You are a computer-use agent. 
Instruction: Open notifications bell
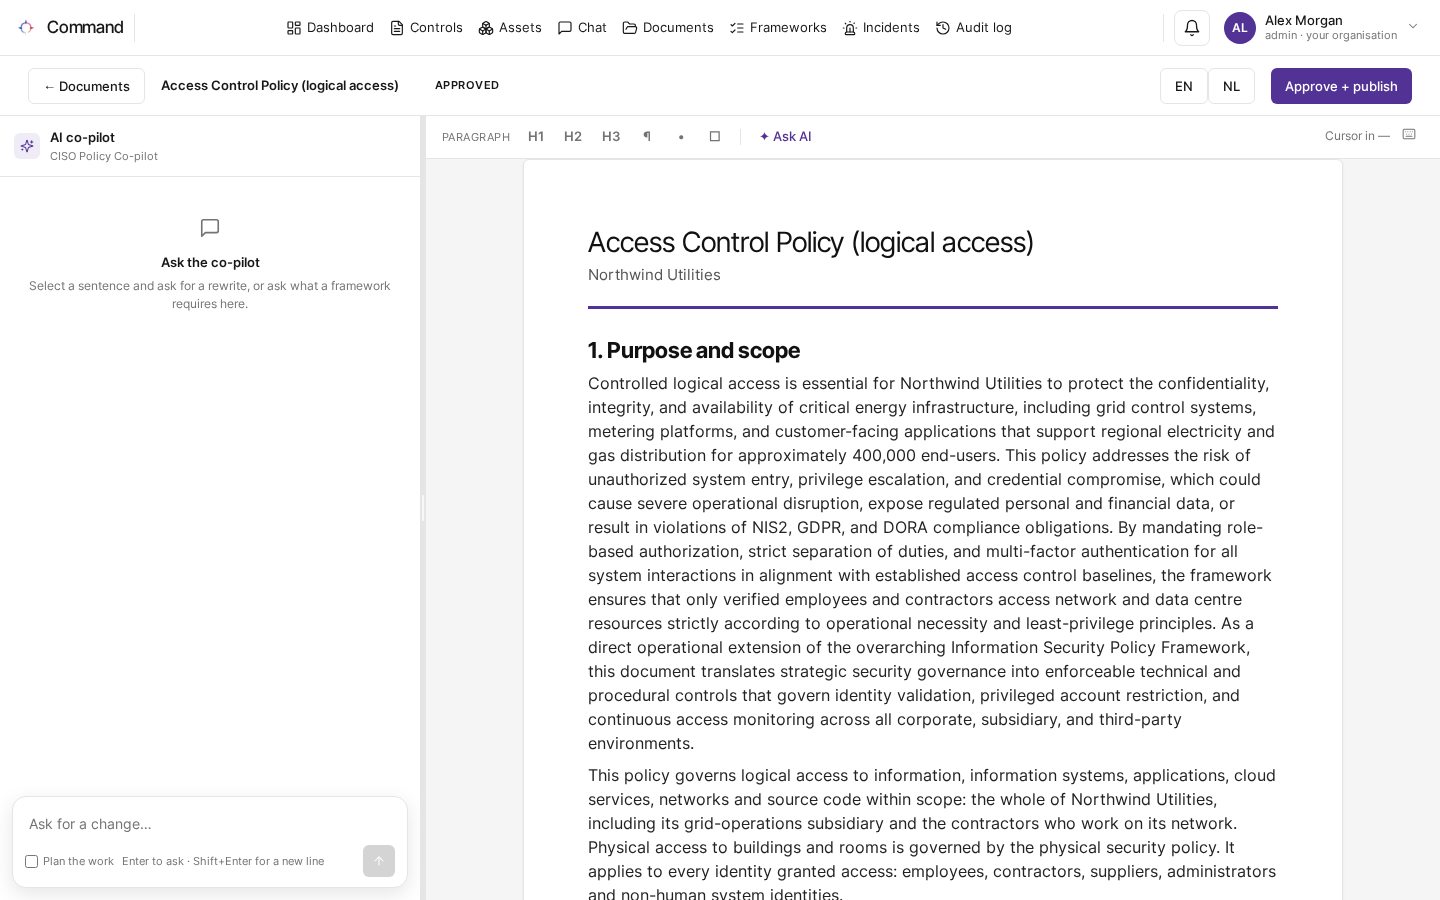click(x=1192, y=28)
